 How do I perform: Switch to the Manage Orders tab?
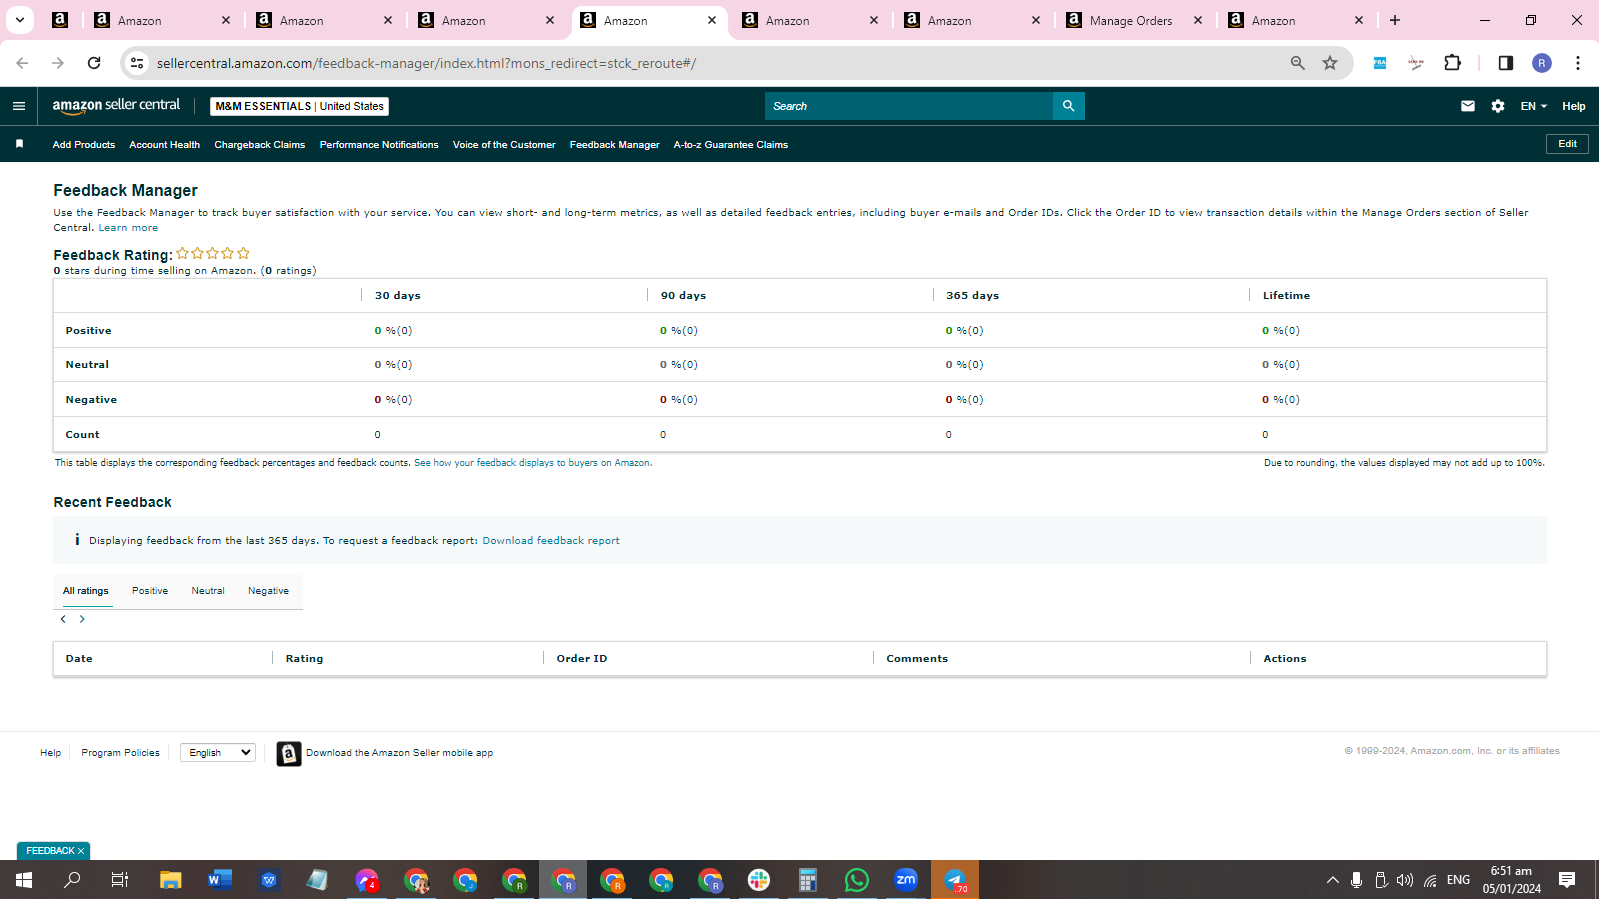pyautogui.click(x=1130, y=20)
